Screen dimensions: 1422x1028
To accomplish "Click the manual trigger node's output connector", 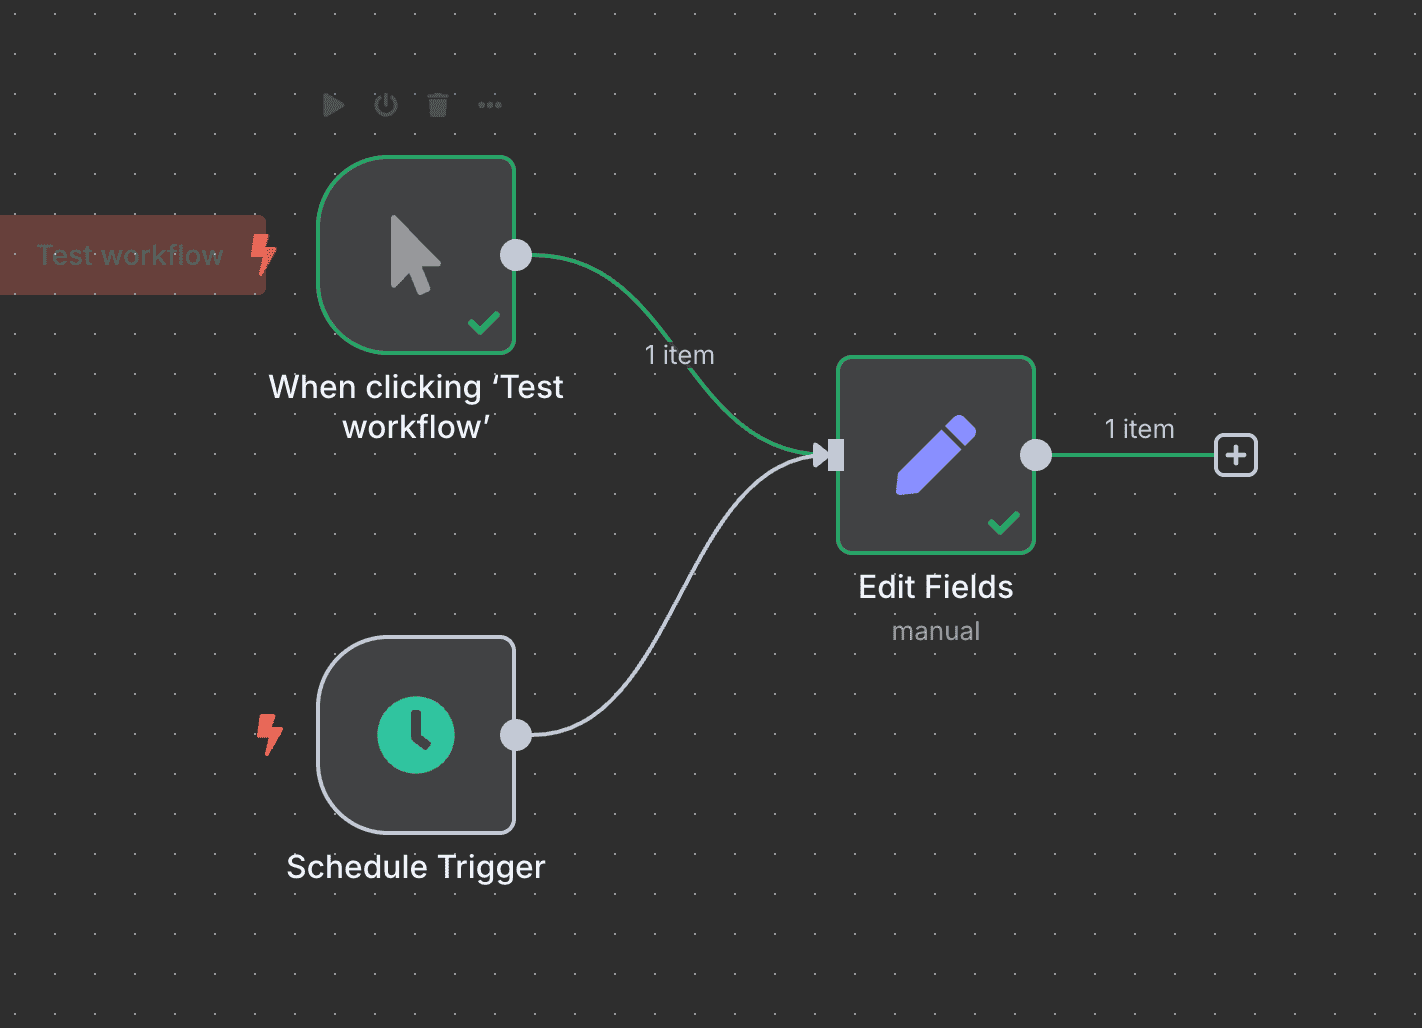I will 516,255.
